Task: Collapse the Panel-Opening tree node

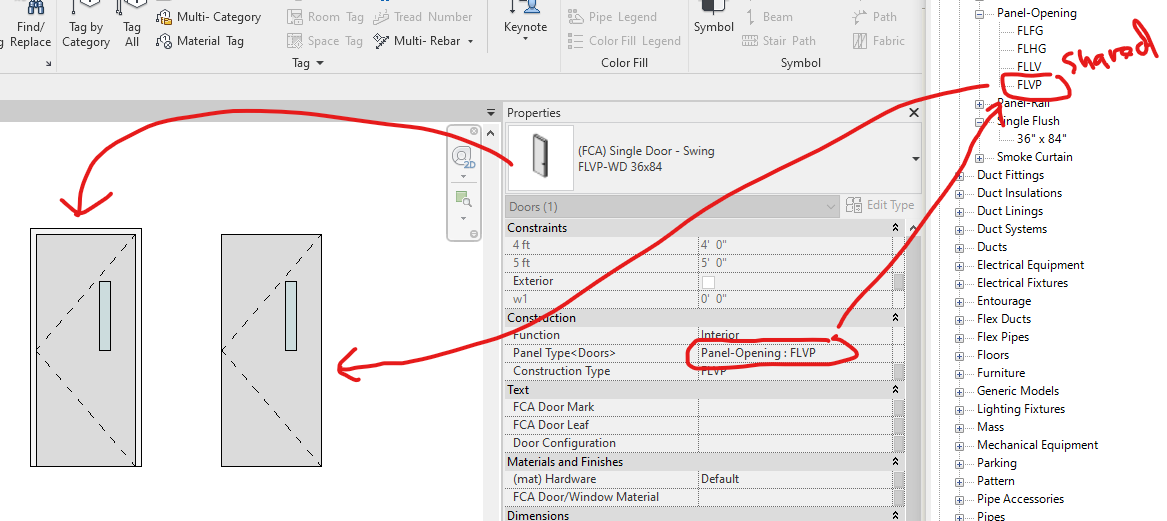Action: [980, 13]
